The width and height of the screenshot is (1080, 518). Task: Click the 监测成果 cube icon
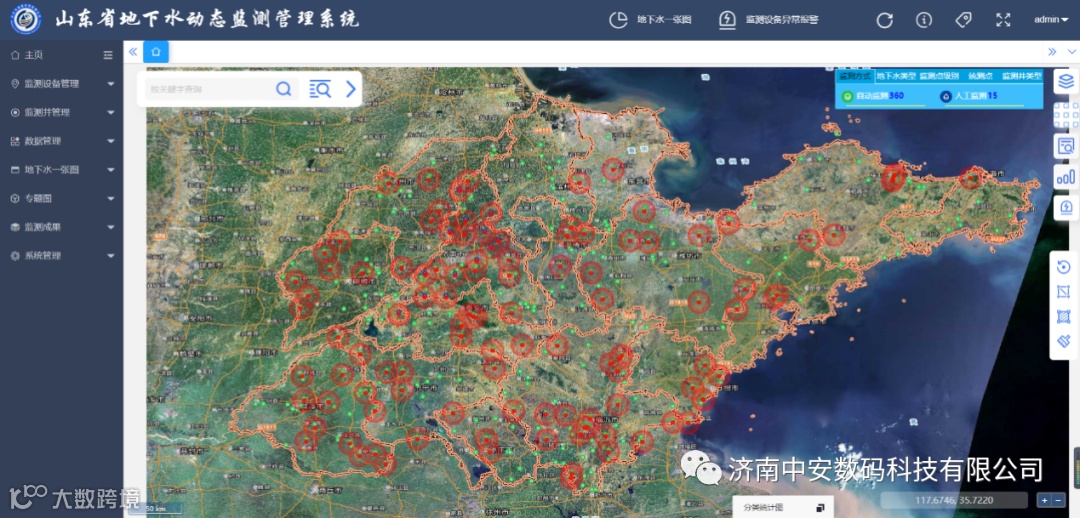tap(15, 227)
